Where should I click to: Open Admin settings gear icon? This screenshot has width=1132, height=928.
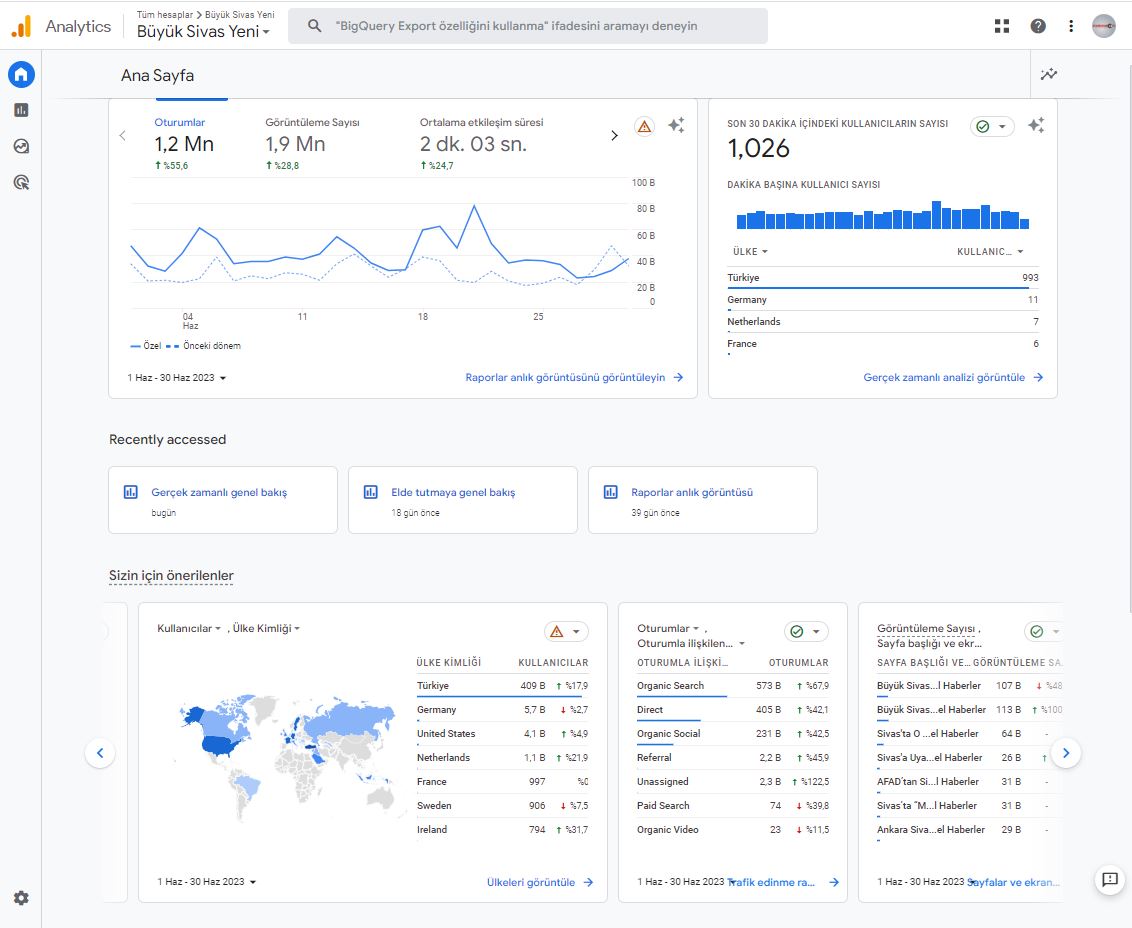(21, 898)
